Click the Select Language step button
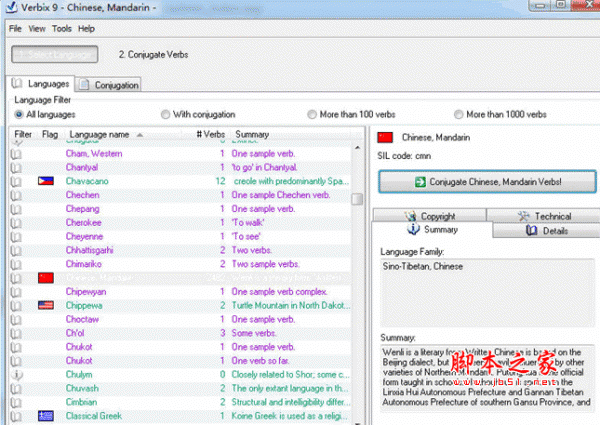This screenshot has height=425, width=600. click(55, 54)
